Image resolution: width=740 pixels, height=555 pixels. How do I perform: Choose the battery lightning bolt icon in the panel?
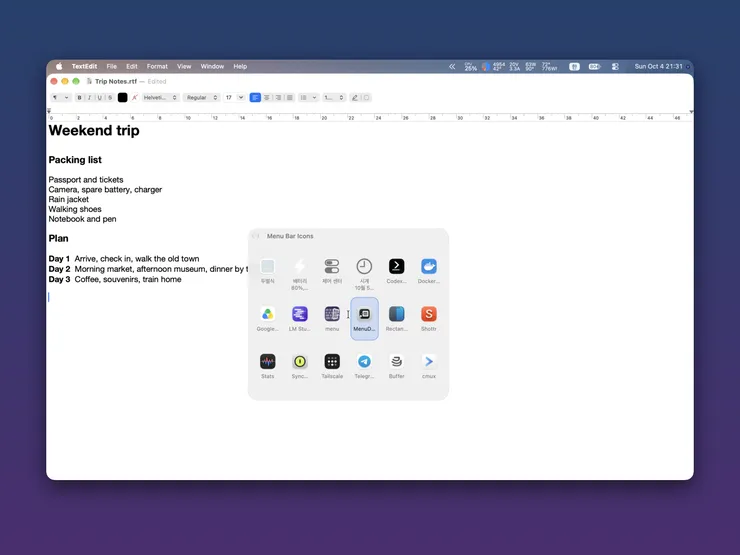[x=300, y=267]
